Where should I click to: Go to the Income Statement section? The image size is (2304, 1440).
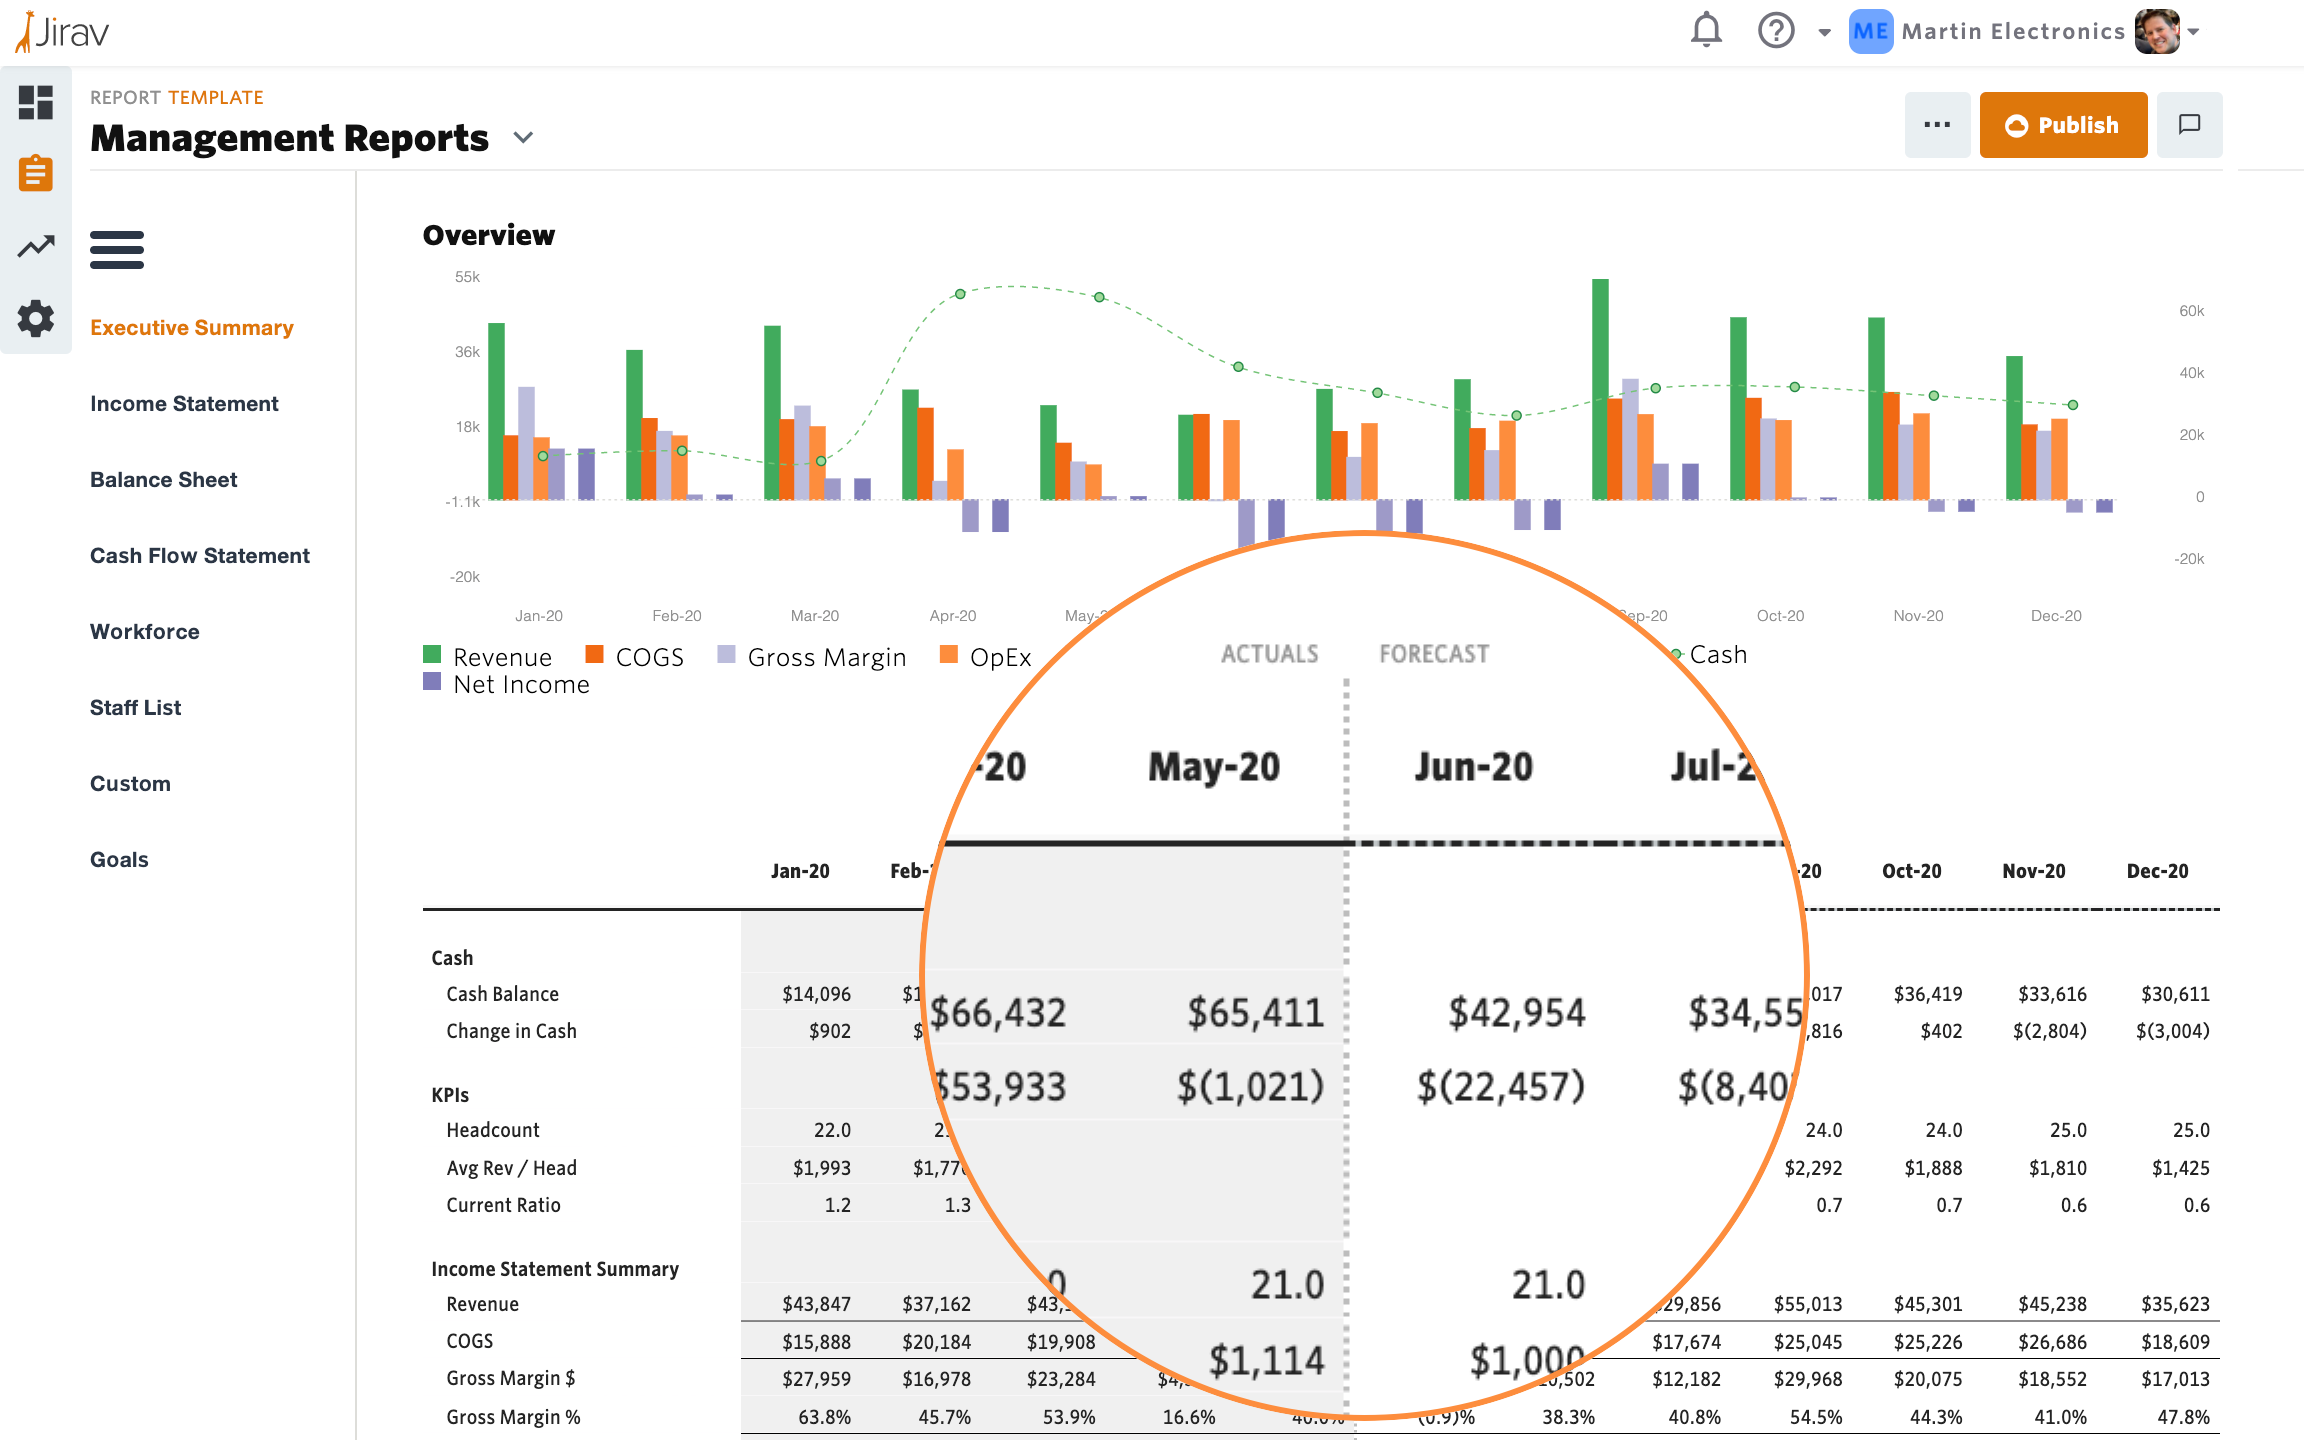click(184, 404)
